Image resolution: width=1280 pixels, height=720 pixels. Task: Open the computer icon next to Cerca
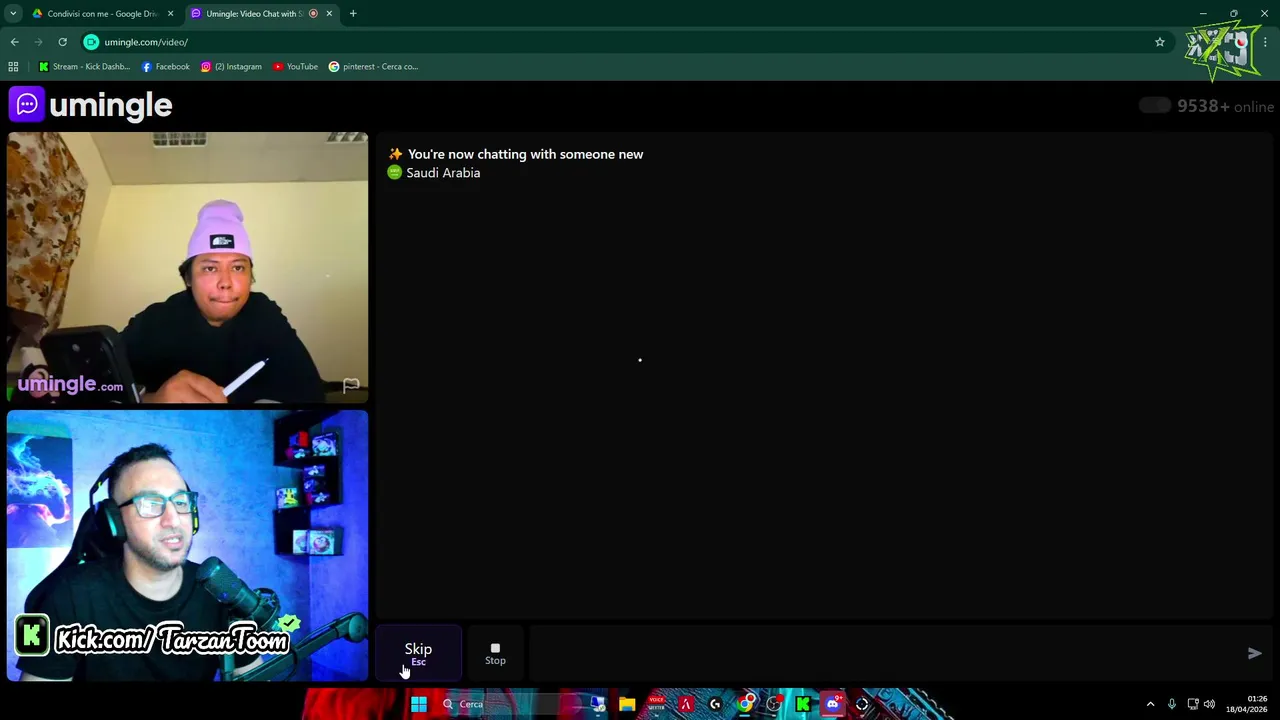point(598,704)
